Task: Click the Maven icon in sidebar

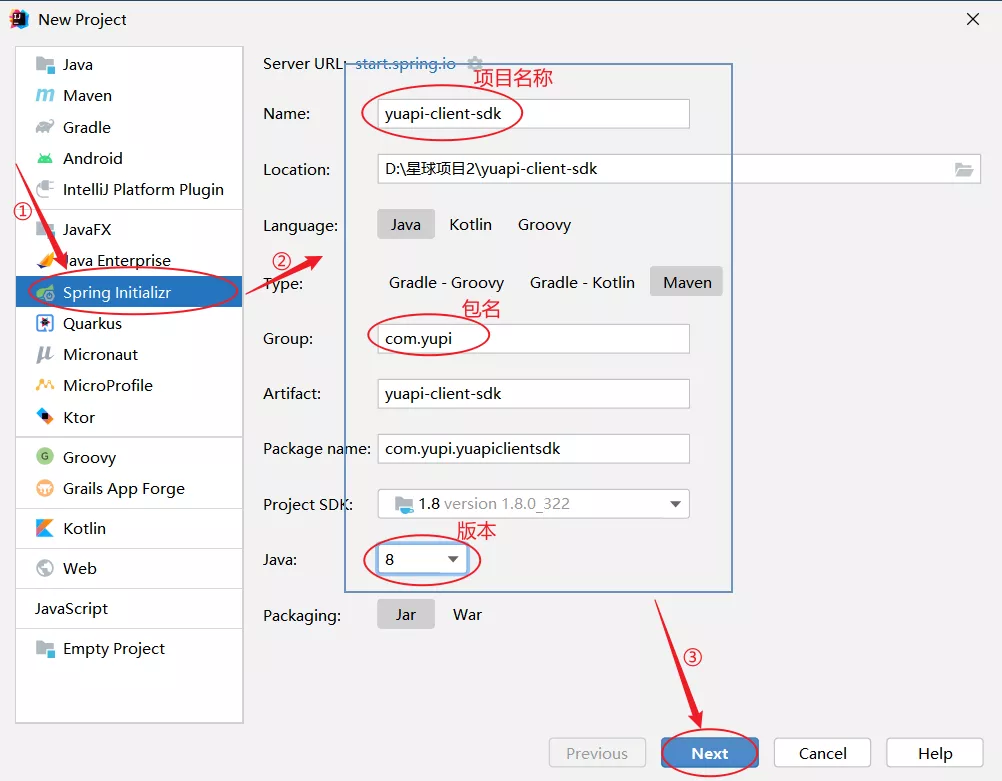Action: click(45, 95)
